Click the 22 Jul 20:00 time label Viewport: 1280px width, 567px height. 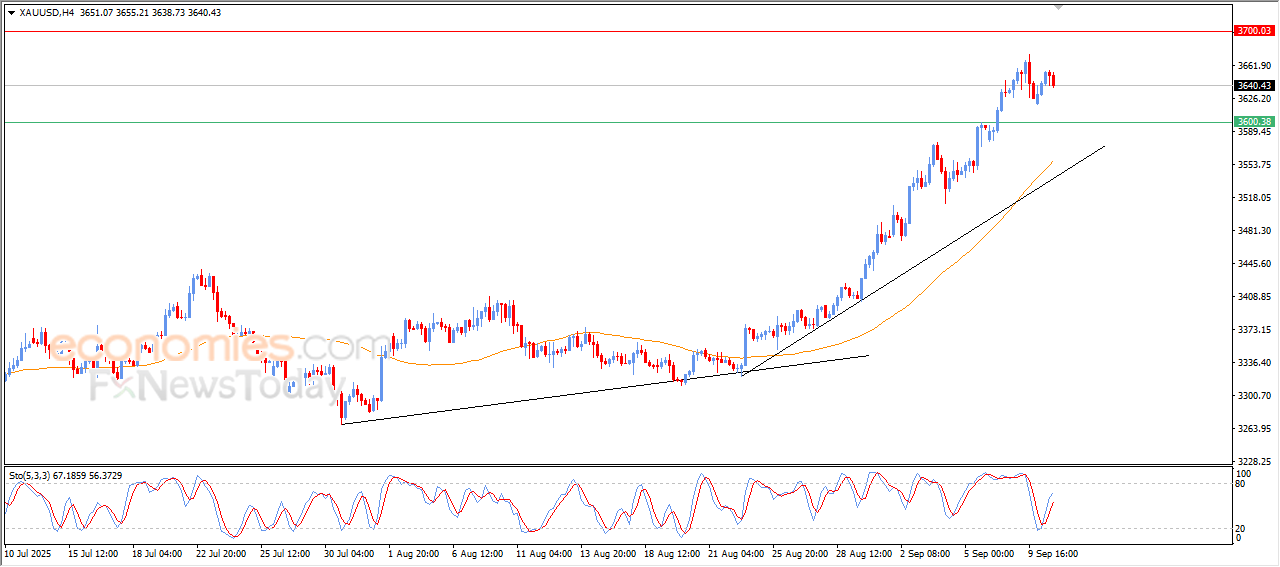tap(221, 552)
